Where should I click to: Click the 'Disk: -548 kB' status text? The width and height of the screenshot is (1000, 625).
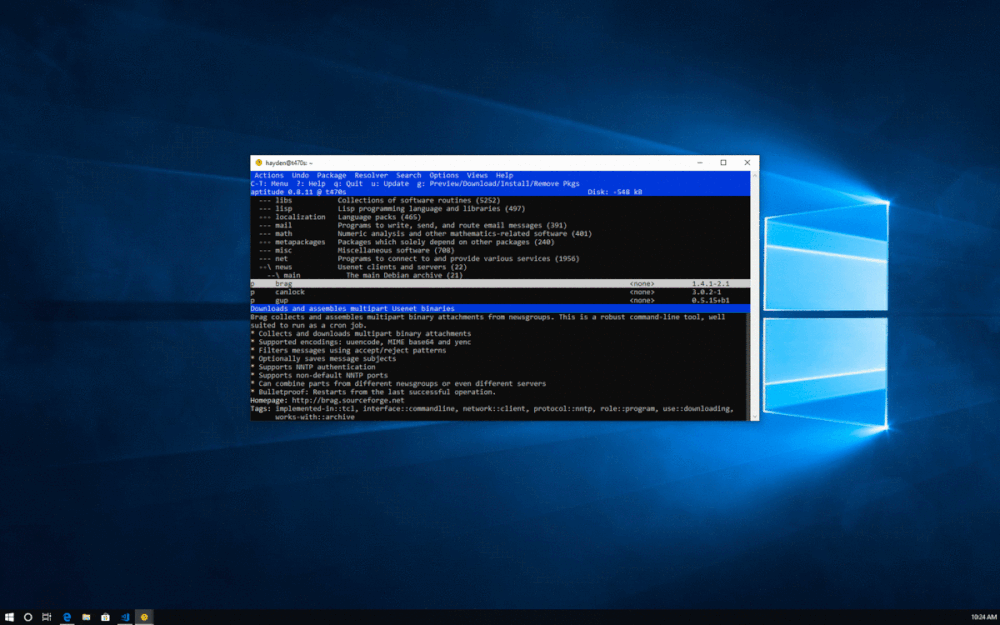[x=615, y=192]
